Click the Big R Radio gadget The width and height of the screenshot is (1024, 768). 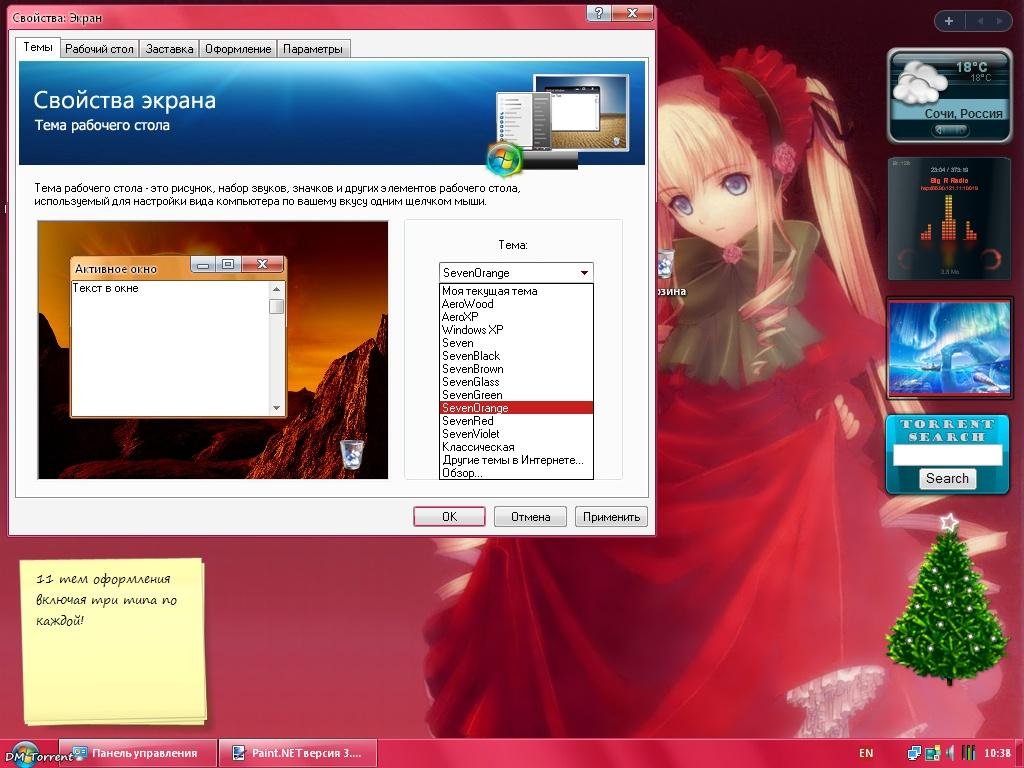[949, 218]
